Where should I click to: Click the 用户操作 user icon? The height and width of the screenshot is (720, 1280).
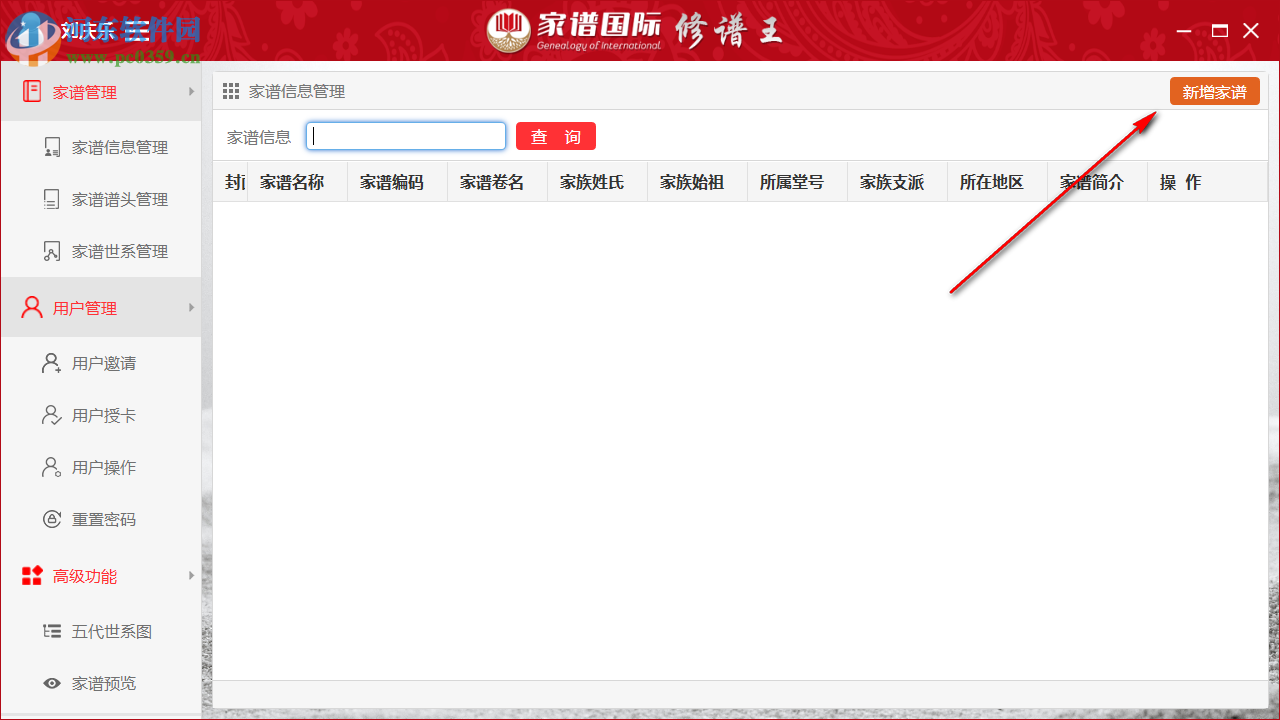(x=52, y=467)
